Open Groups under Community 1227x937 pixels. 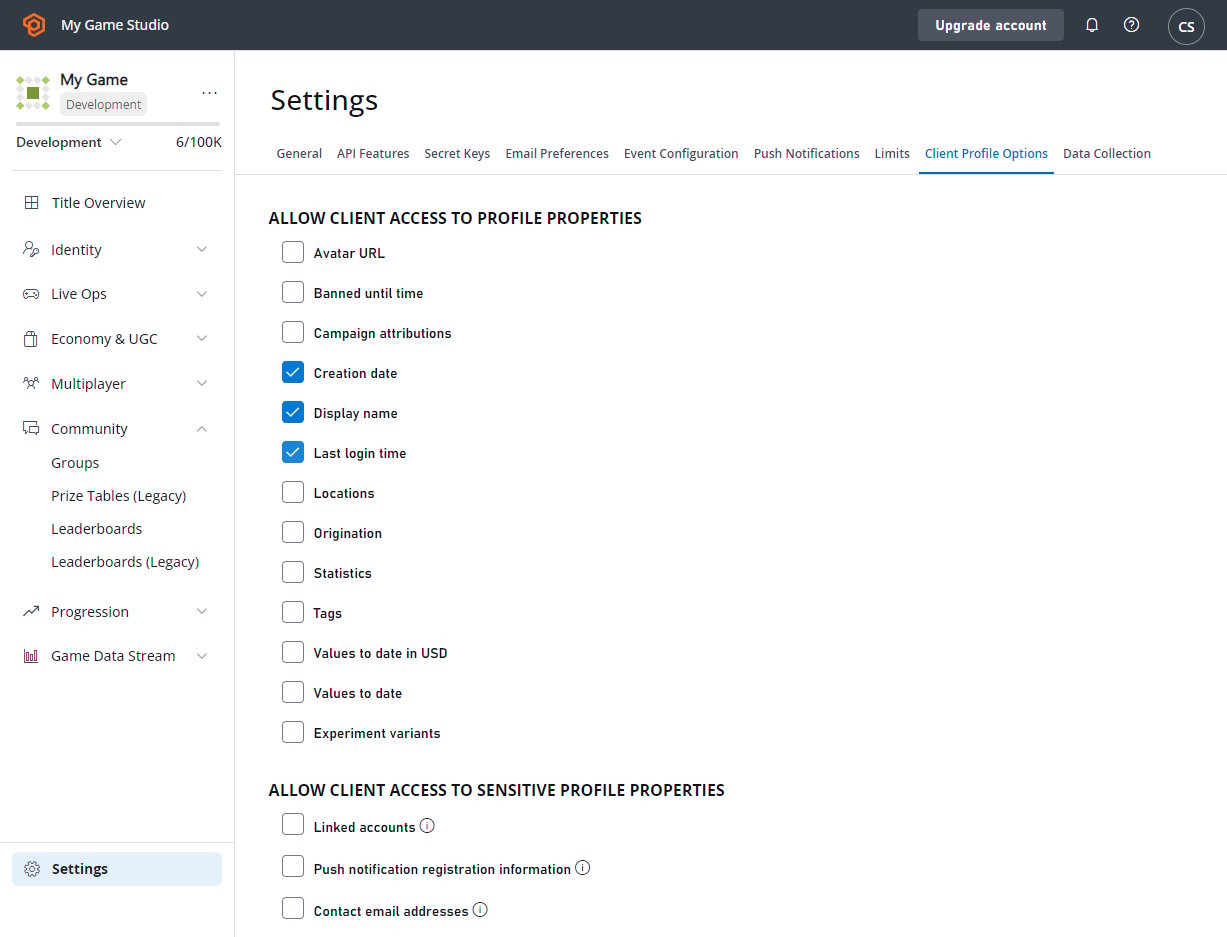coord(75,463)
